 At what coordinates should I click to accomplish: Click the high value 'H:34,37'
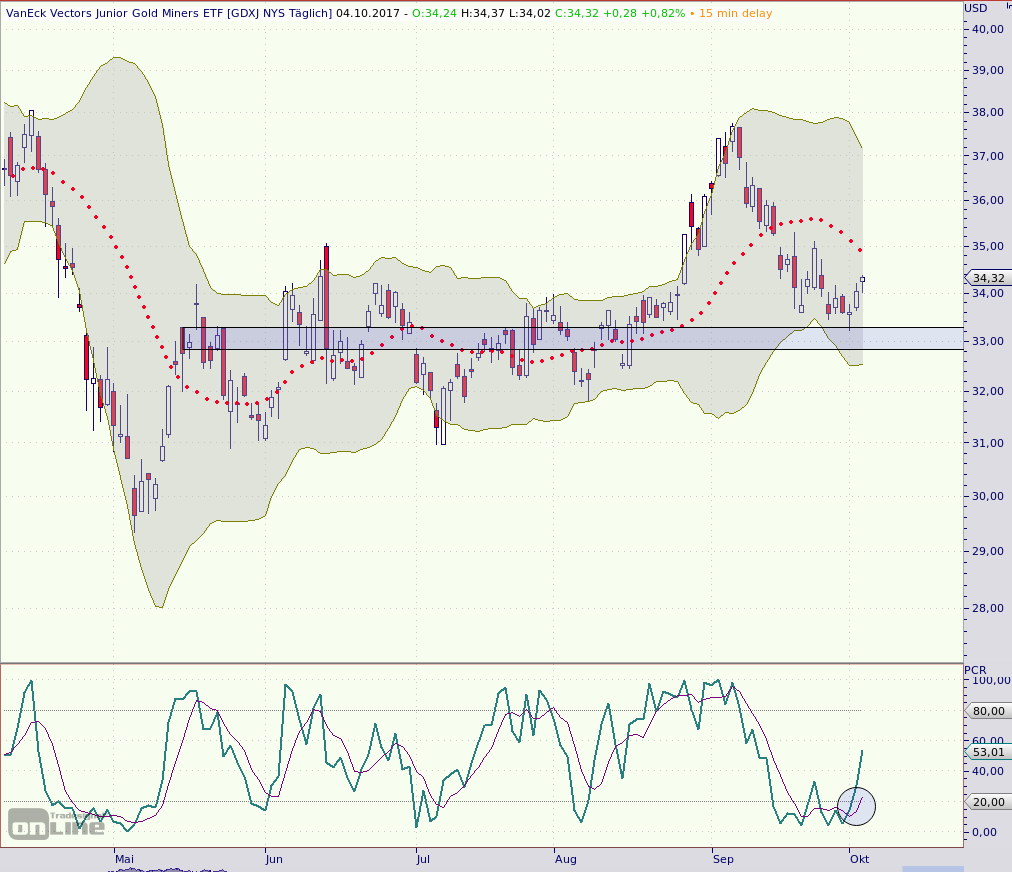pyautogui.click(x=483, y=13)
